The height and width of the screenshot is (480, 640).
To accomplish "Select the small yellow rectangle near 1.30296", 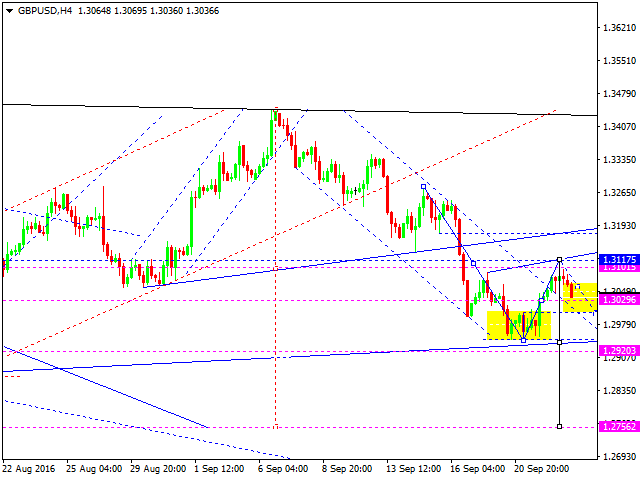I will pos(580,298).
